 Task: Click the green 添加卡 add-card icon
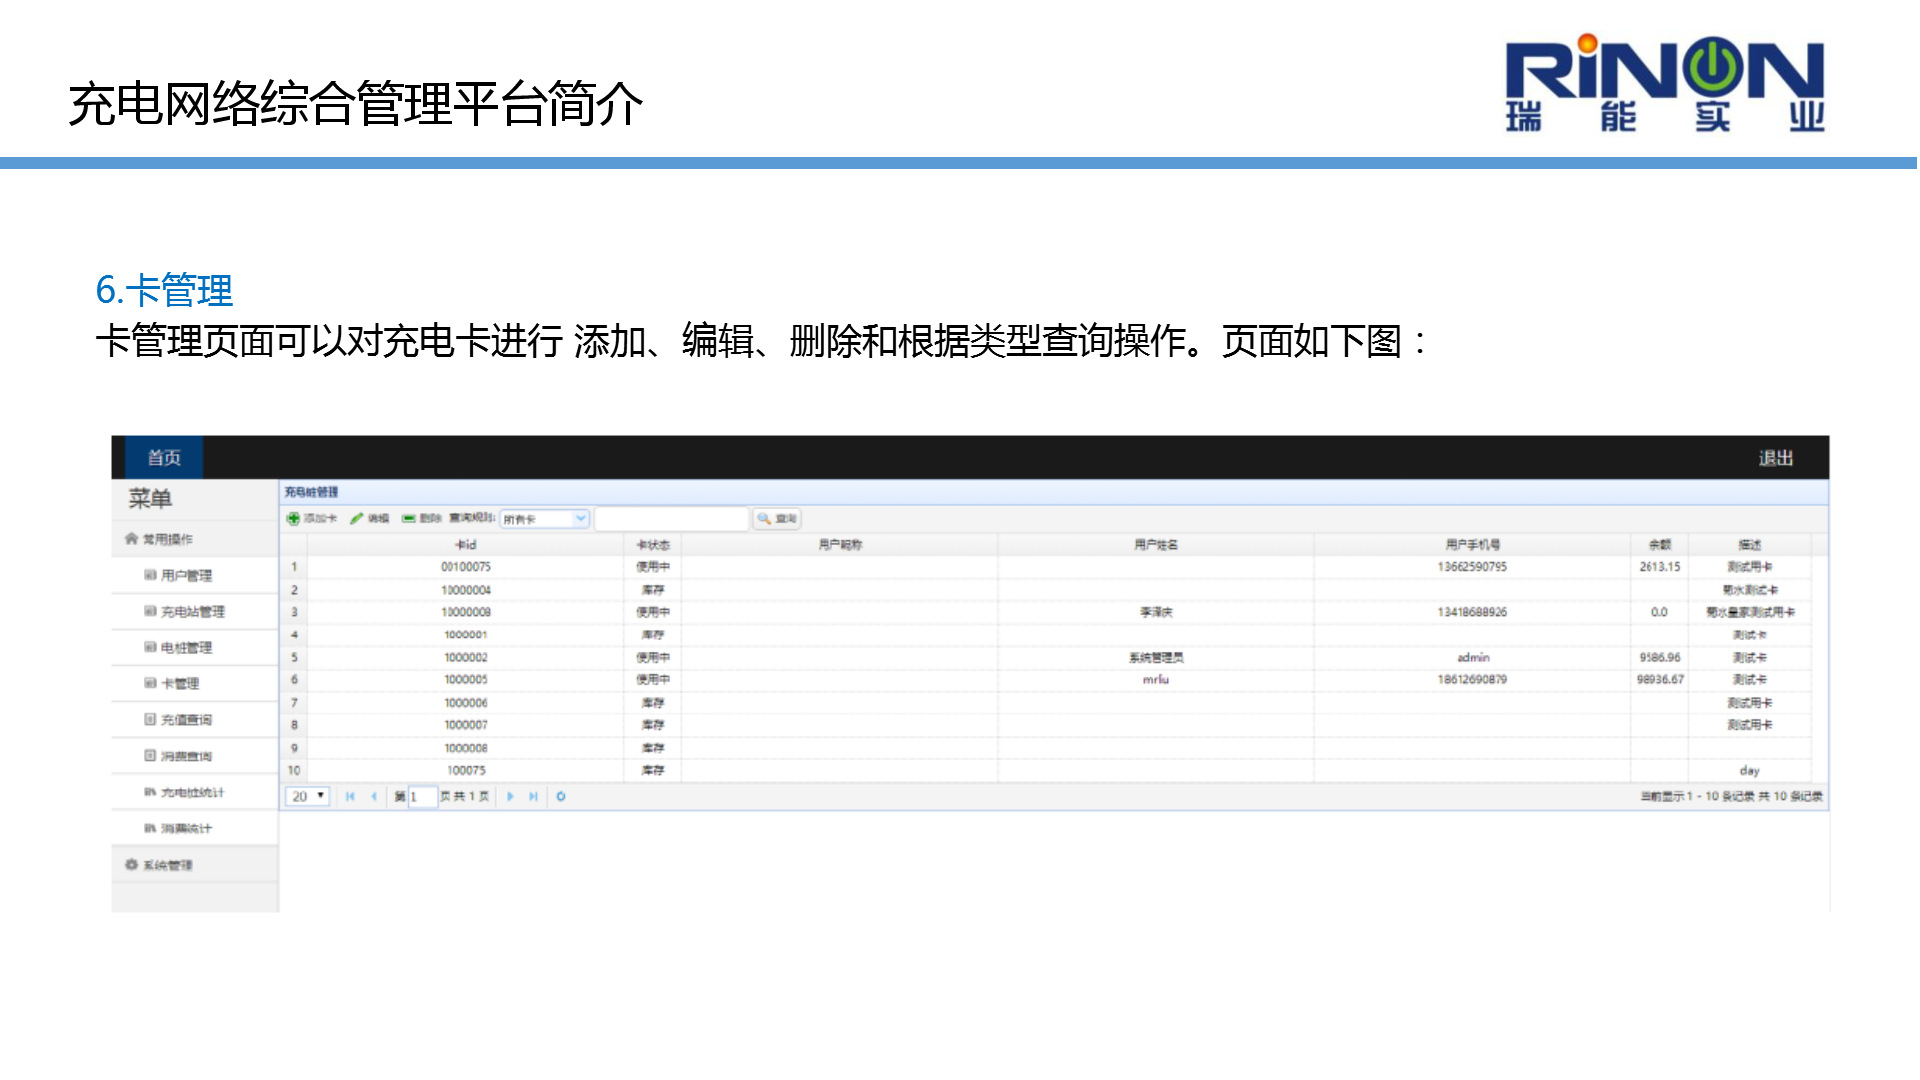click(294, 519)
